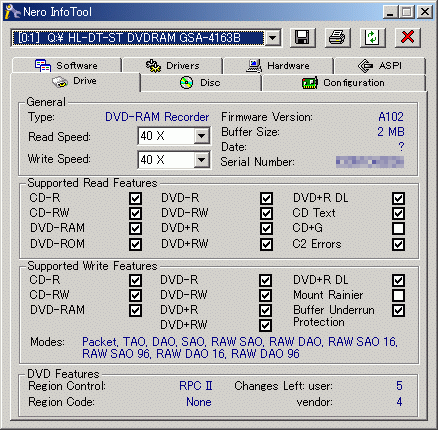Toggle DVD+R DL write feature checkbox
The image size is (438, 430).
point(399,280)
